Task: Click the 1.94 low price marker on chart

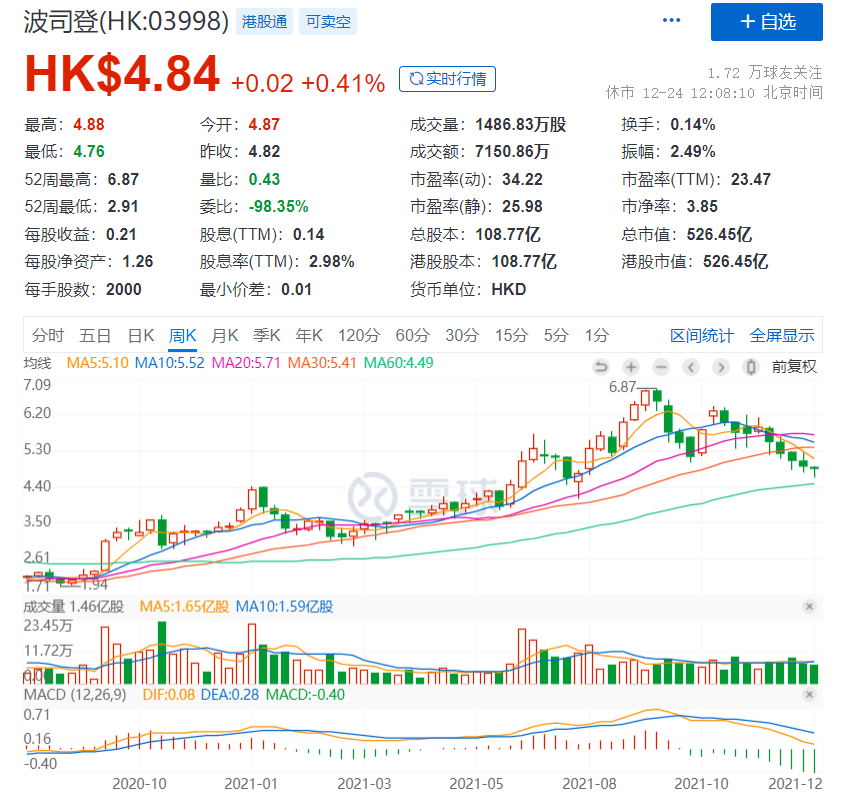Action: tap(95, 584)
